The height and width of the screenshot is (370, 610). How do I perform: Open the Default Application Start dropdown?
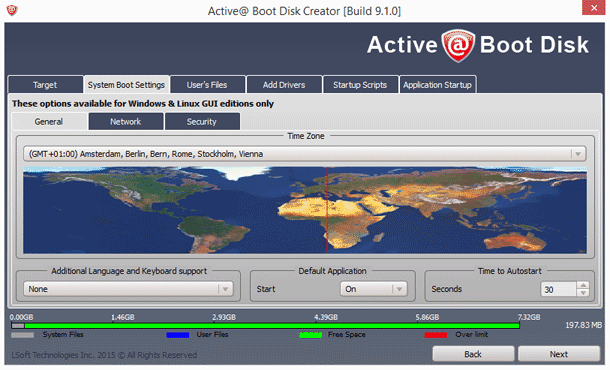[x=374, y=289]
